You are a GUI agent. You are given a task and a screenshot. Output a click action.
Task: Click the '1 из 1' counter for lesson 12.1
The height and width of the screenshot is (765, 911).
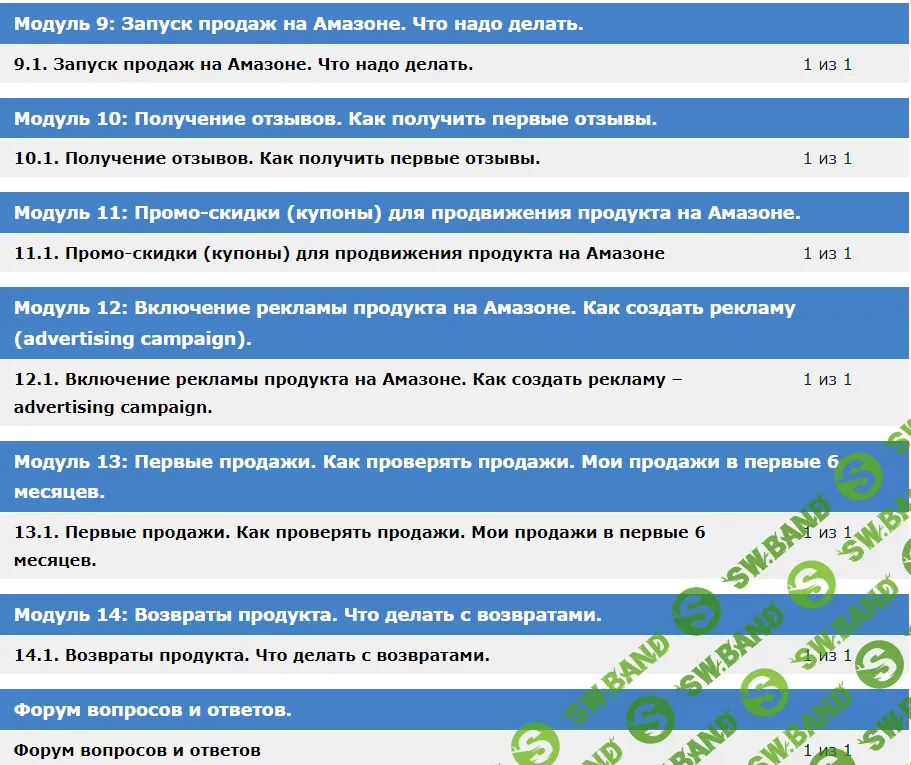click(x=827, y=379)
